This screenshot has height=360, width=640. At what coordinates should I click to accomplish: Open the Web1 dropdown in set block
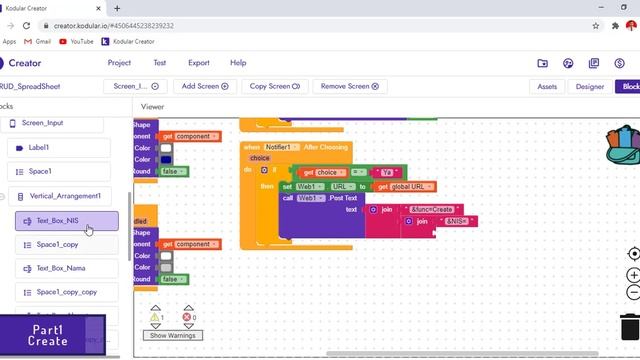click(310, 187)
